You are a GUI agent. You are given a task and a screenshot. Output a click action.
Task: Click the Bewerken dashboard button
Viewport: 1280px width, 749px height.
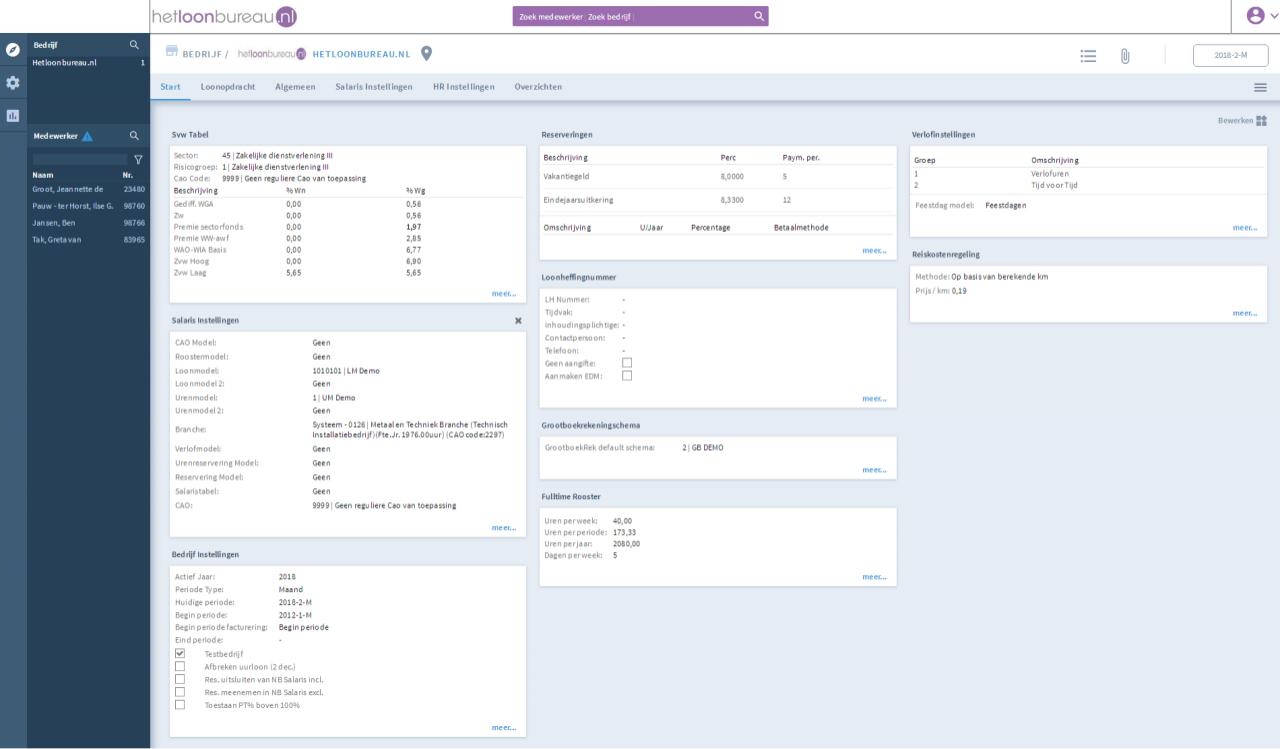click(1241, 121)
